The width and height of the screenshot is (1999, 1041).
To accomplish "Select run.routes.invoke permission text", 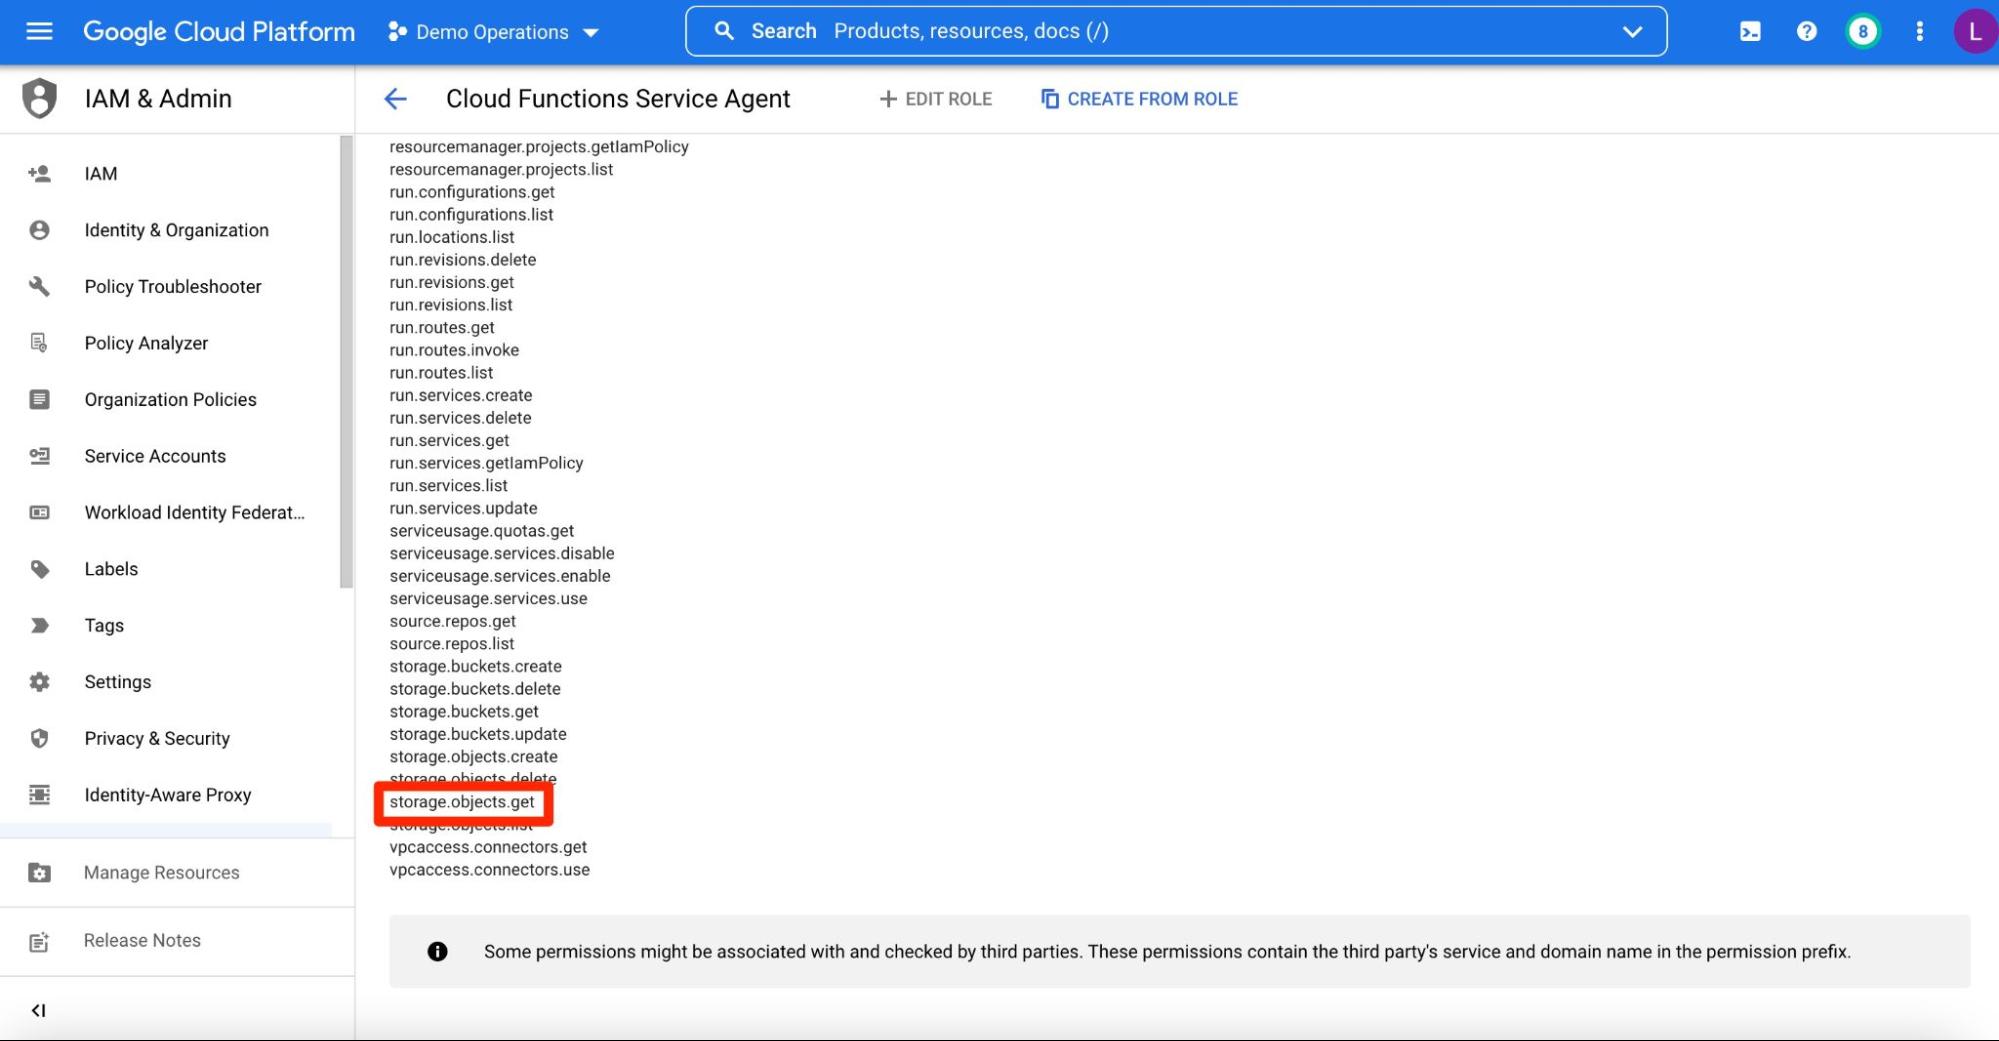I will (454, 350).
